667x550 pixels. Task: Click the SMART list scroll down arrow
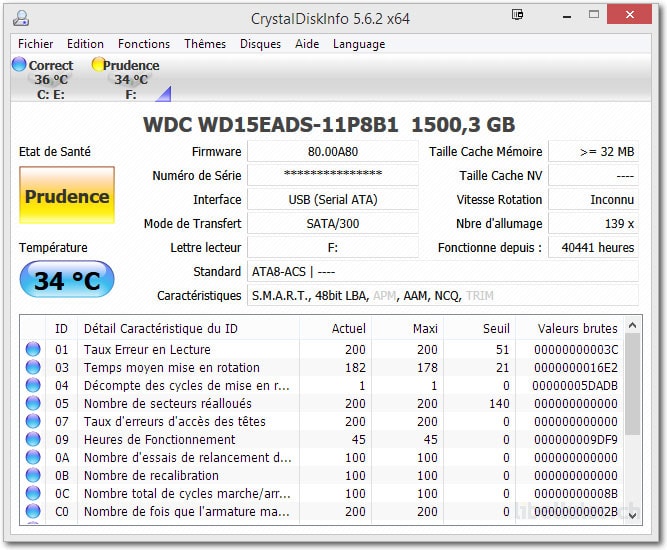click(633, 515)
